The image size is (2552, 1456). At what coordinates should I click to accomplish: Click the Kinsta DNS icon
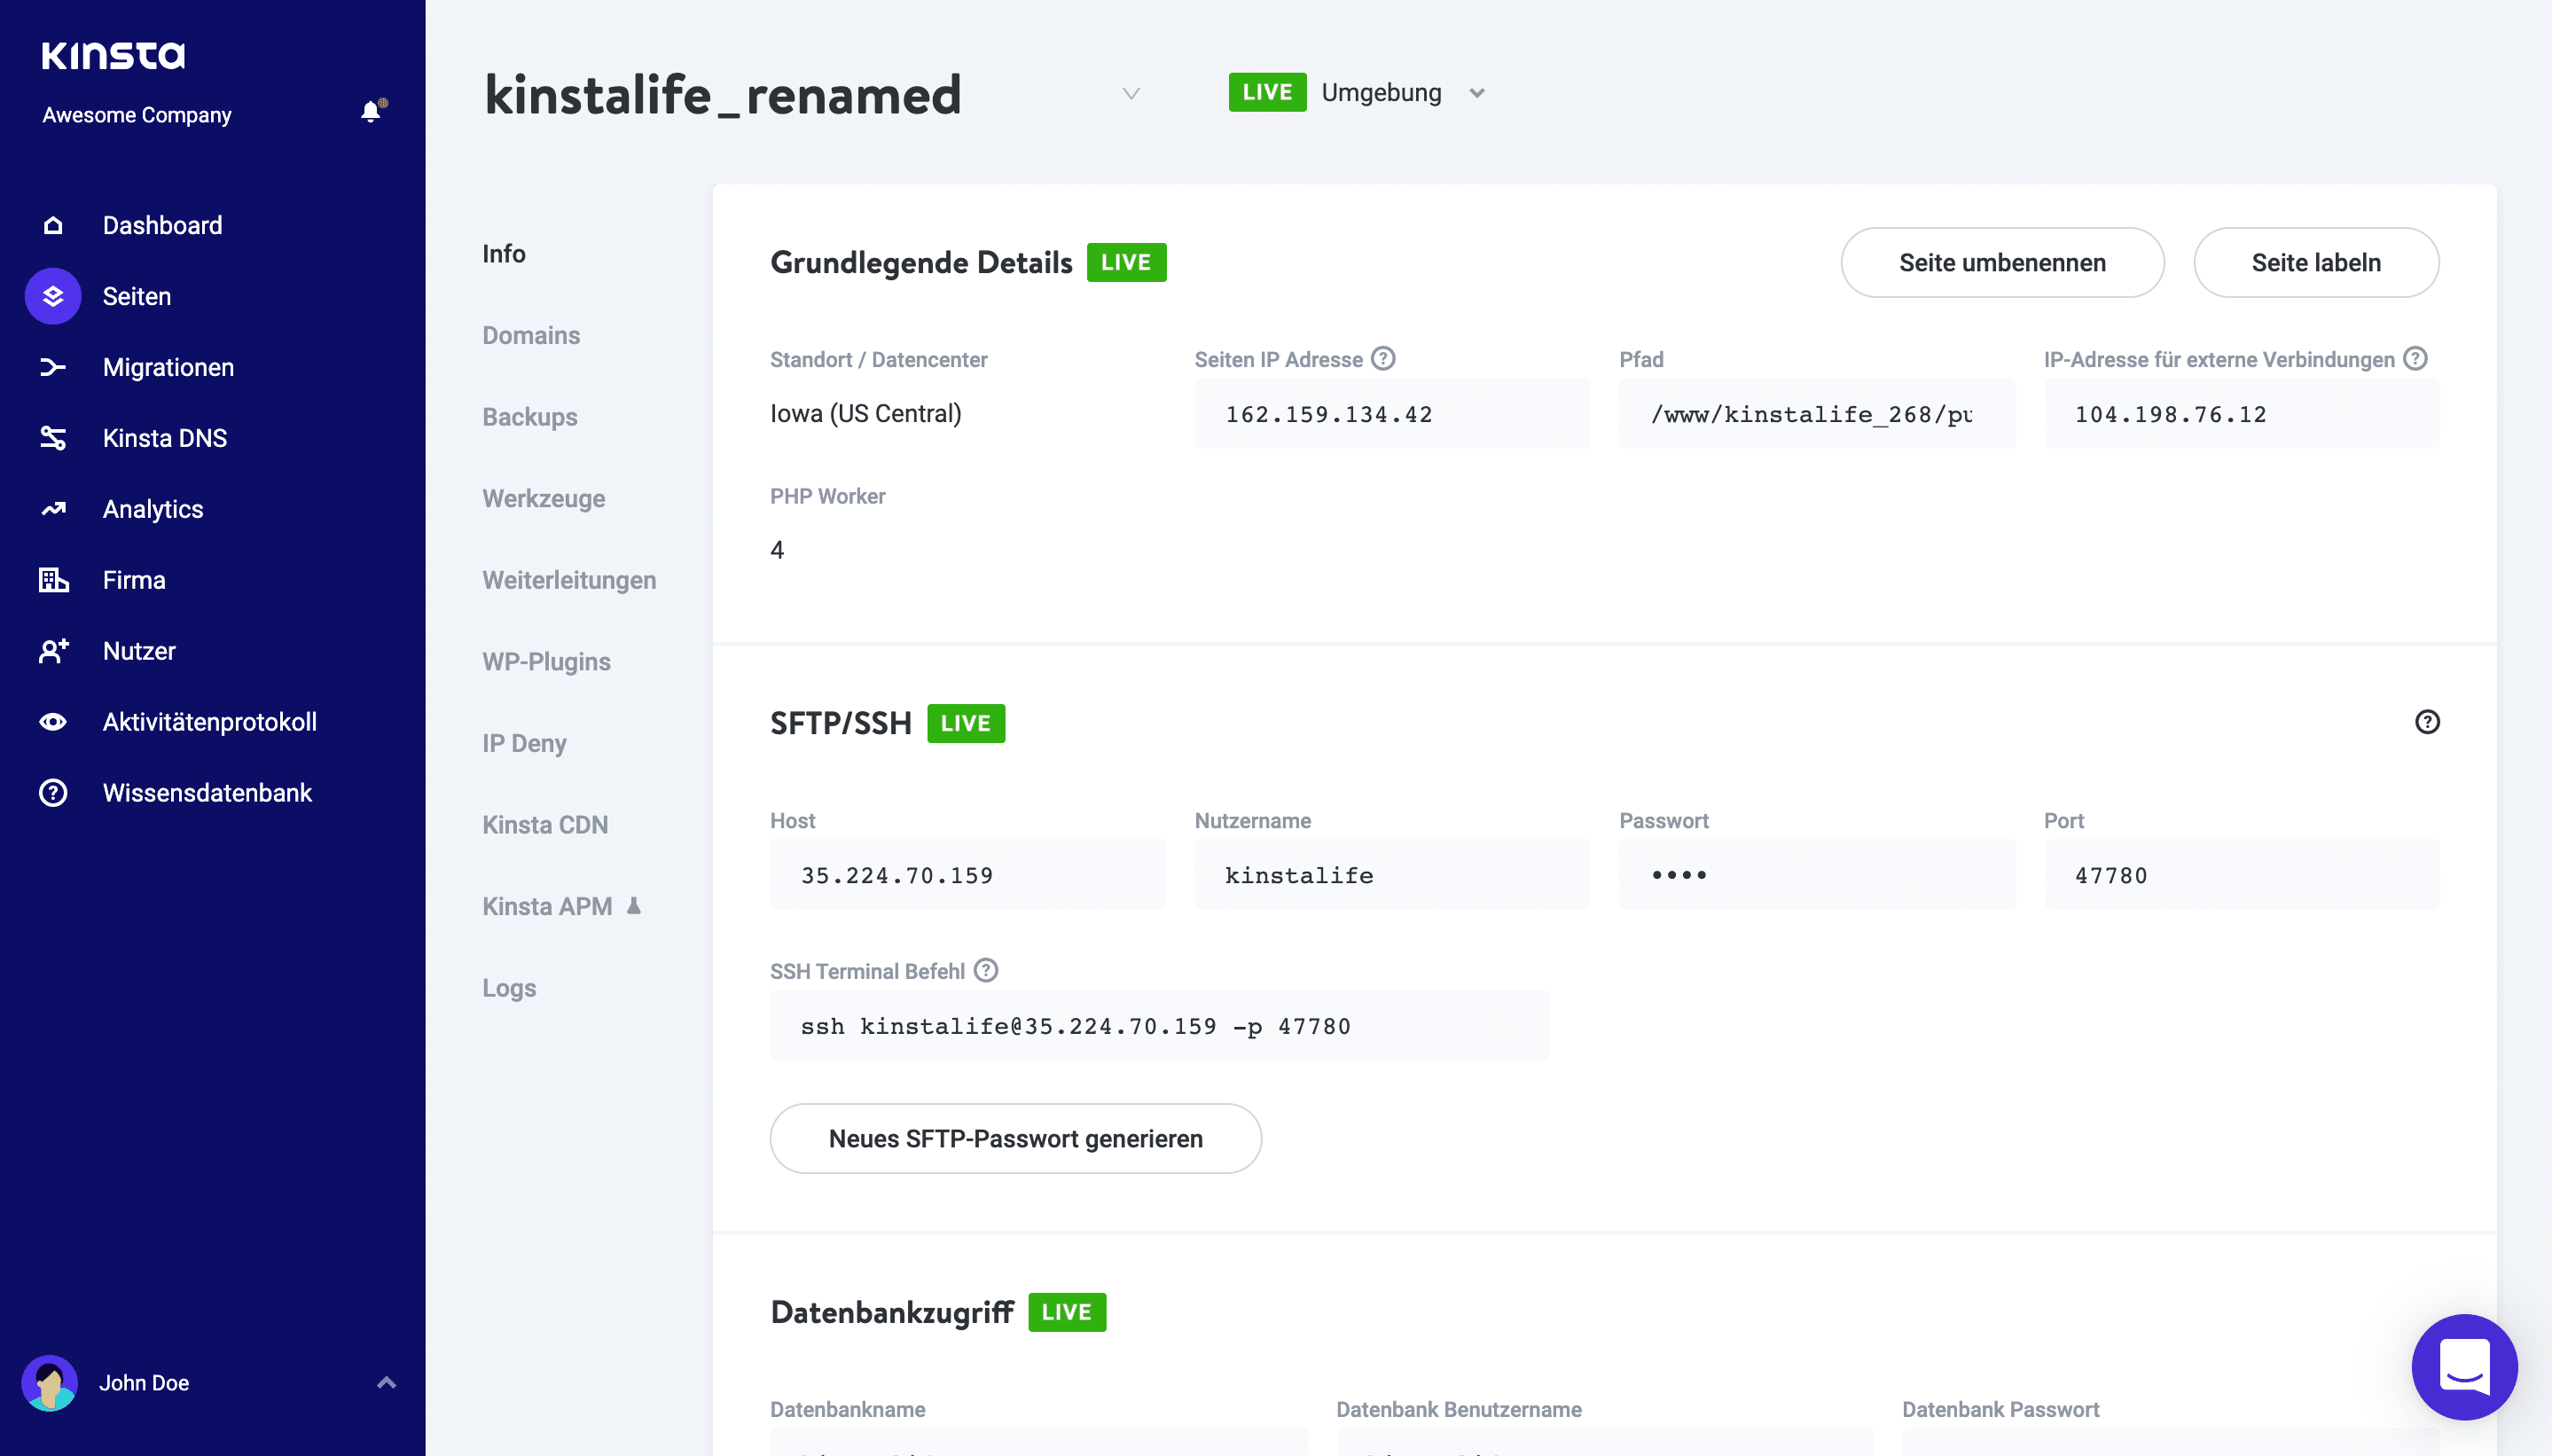53,438
